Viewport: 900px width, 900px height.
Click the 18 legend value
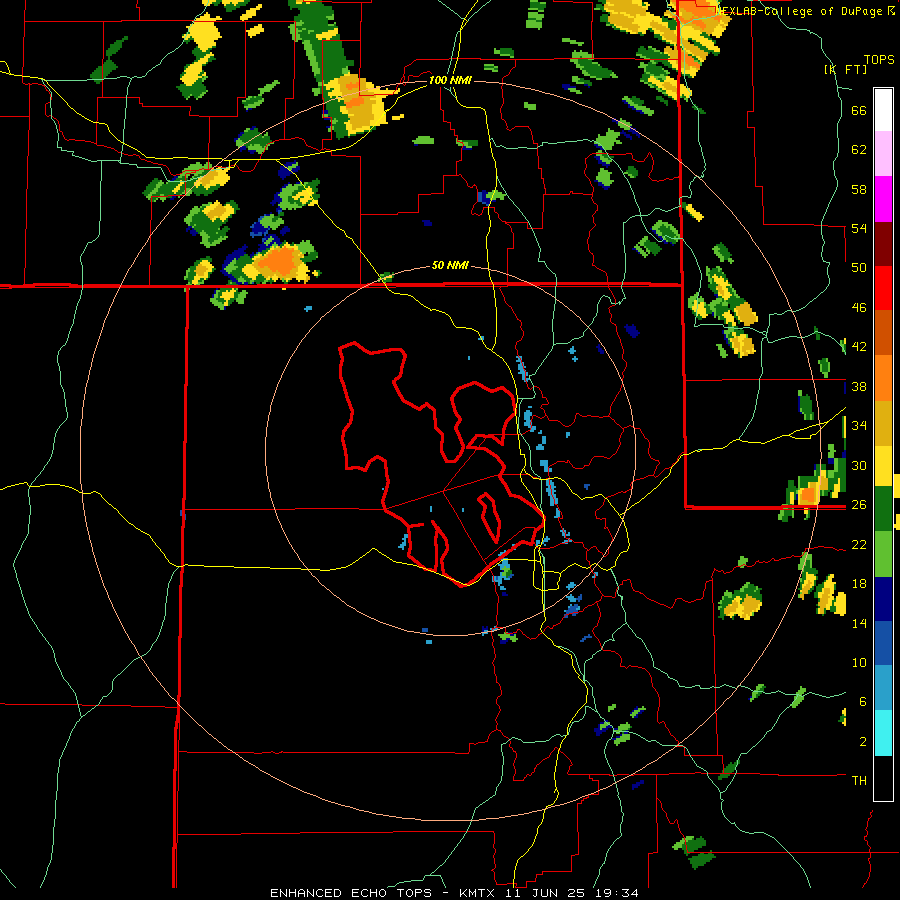(x=859, y=584)
